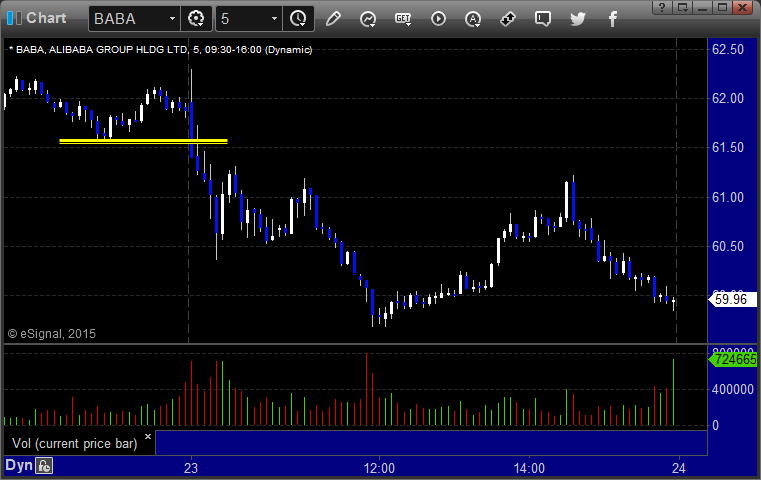
Task: Expand the BABA symbol dropdown arrow
Action: (x=172, y=19)
